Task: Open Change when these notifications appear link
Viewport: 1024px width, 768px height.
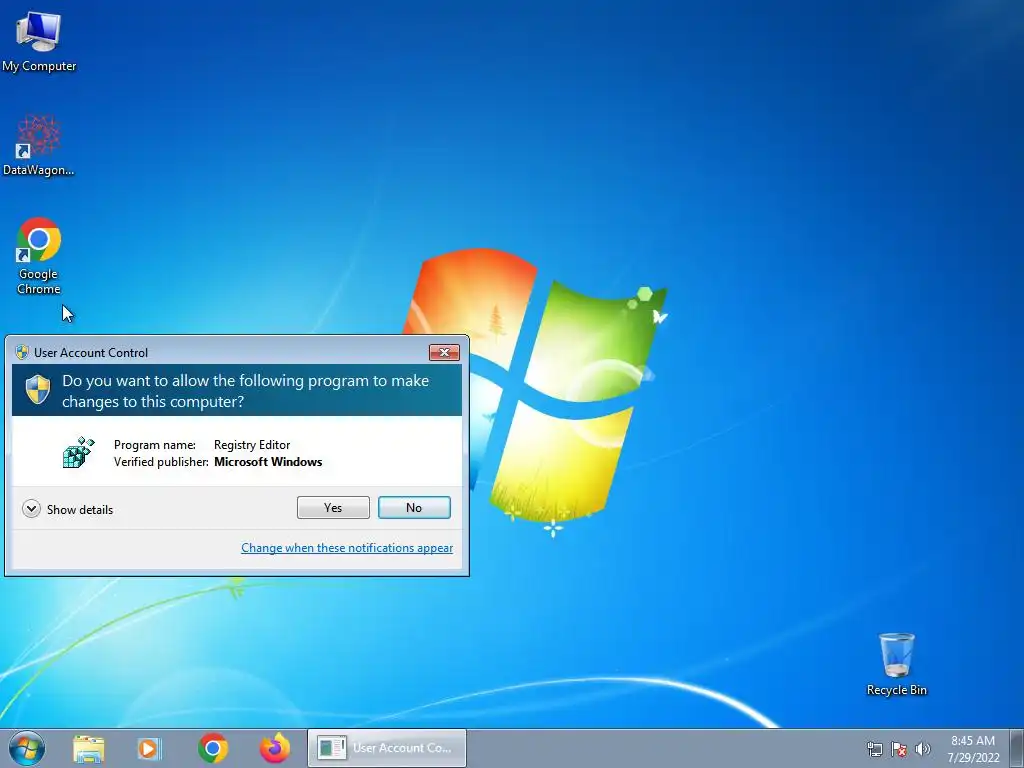Action: point(347,548)
